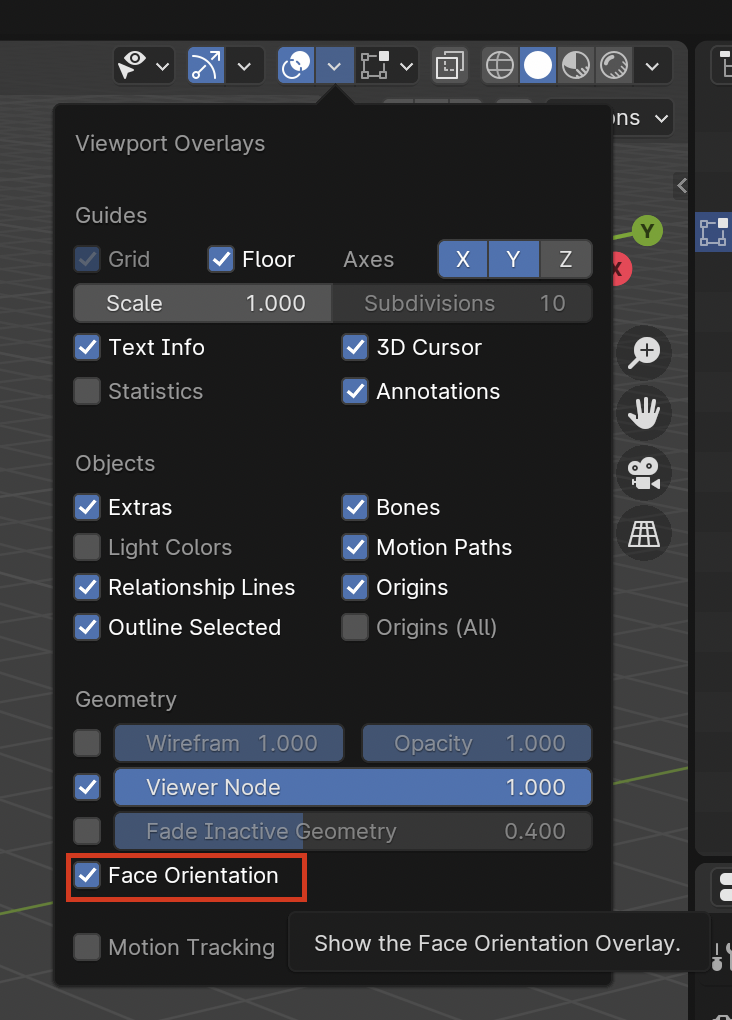
Task: Toggle the X-Ray mode button
Action: point(450,67)
